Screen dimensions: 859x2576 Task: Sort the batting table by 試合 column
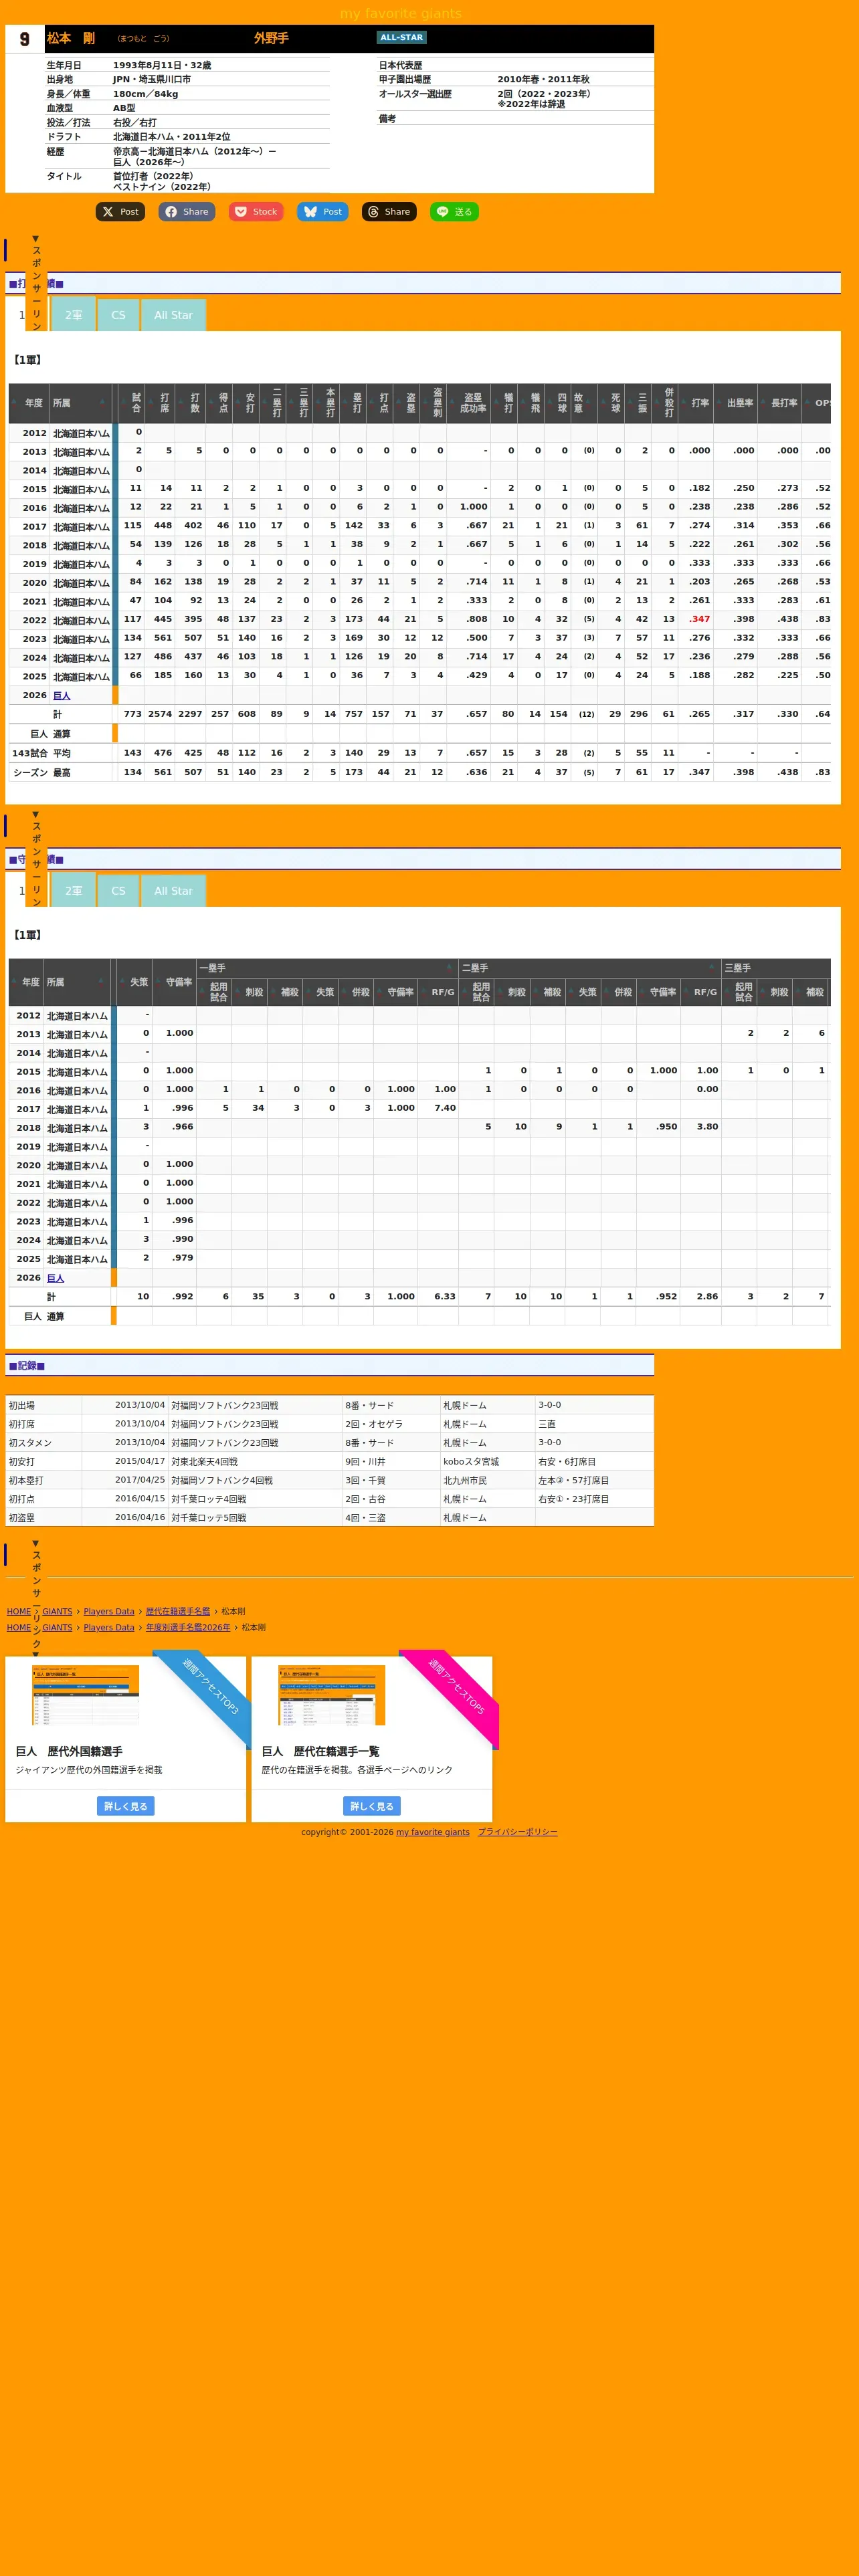[x=132, y=403]
